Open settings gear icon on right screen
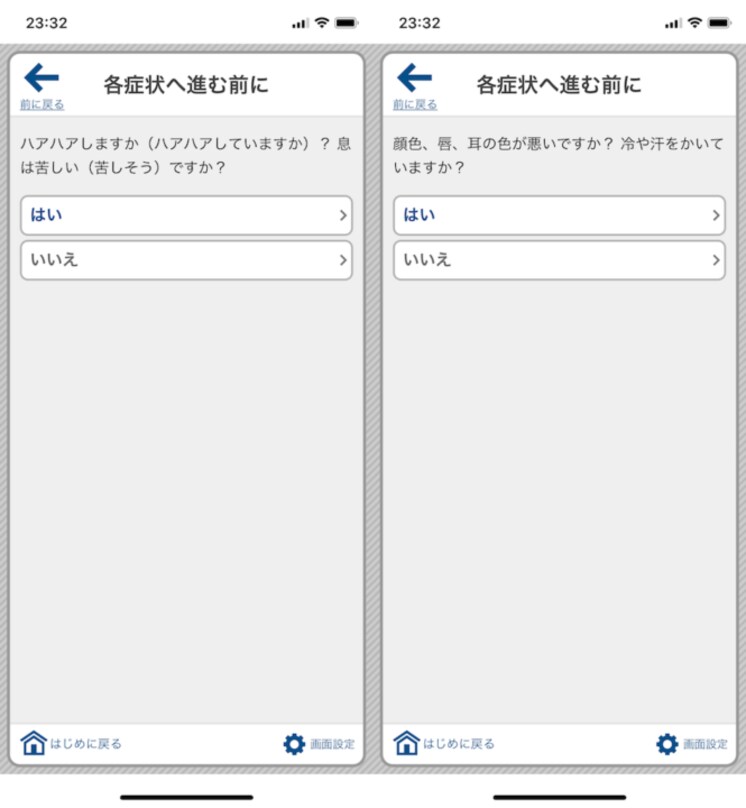Image resolution: width=746 pixels, height=808 pixels. pos(667,744)
